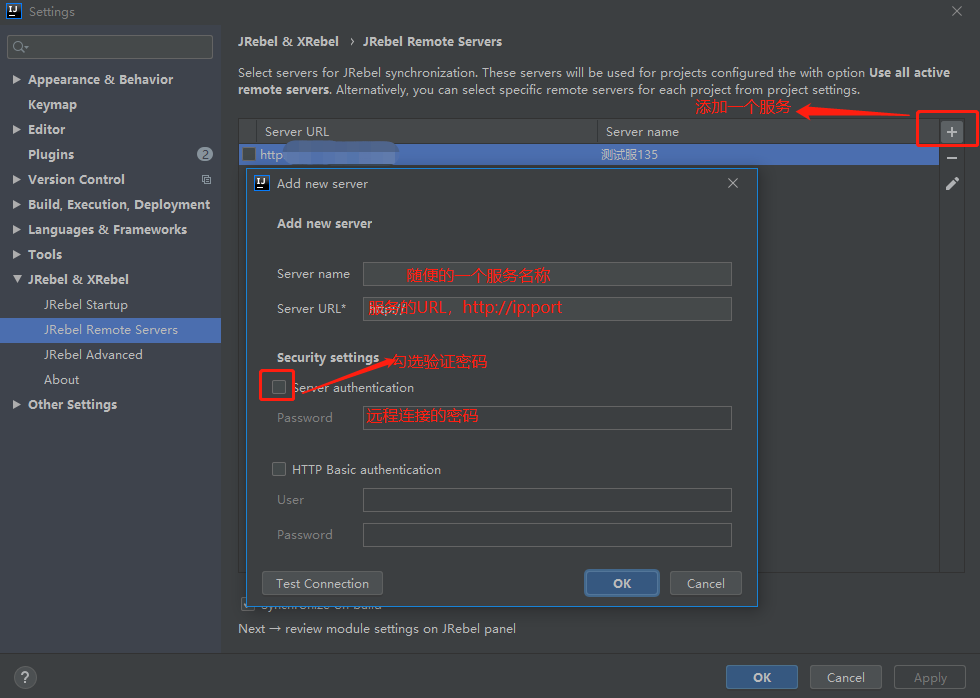Cancel the Add new server dialog
This screenshot has width=980, height=698.
point(706,583)
